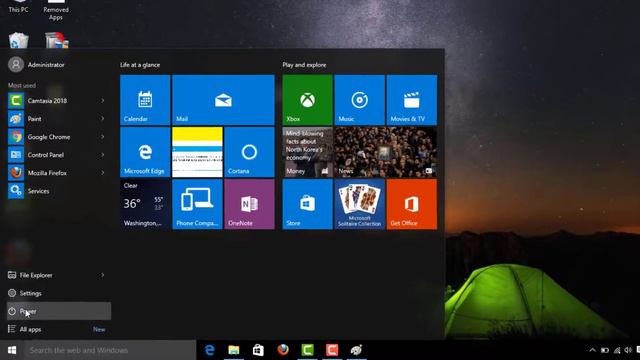Viewport: 640px width, 360px height.
Task: Click the Windows Start button
Action: pyautogui.click(x=12, y=350)
